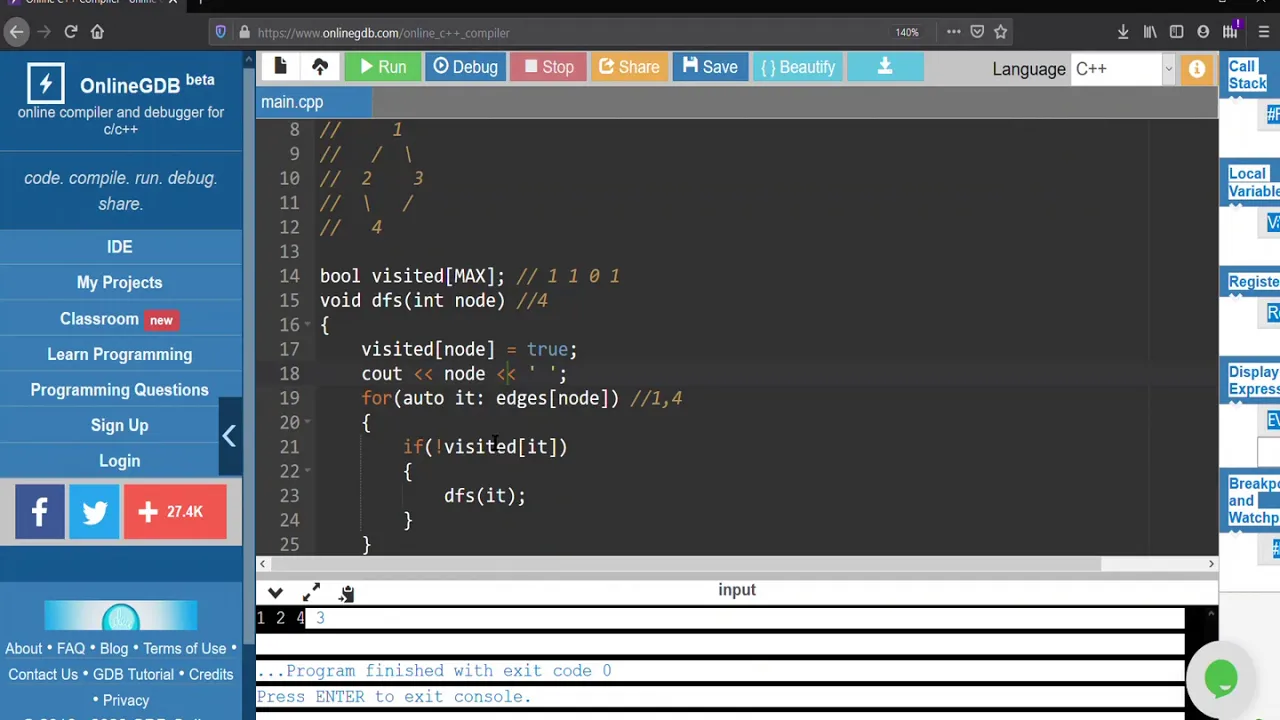Open page actions three-dots menu
1280x720 pixels.
coord(952,32)
